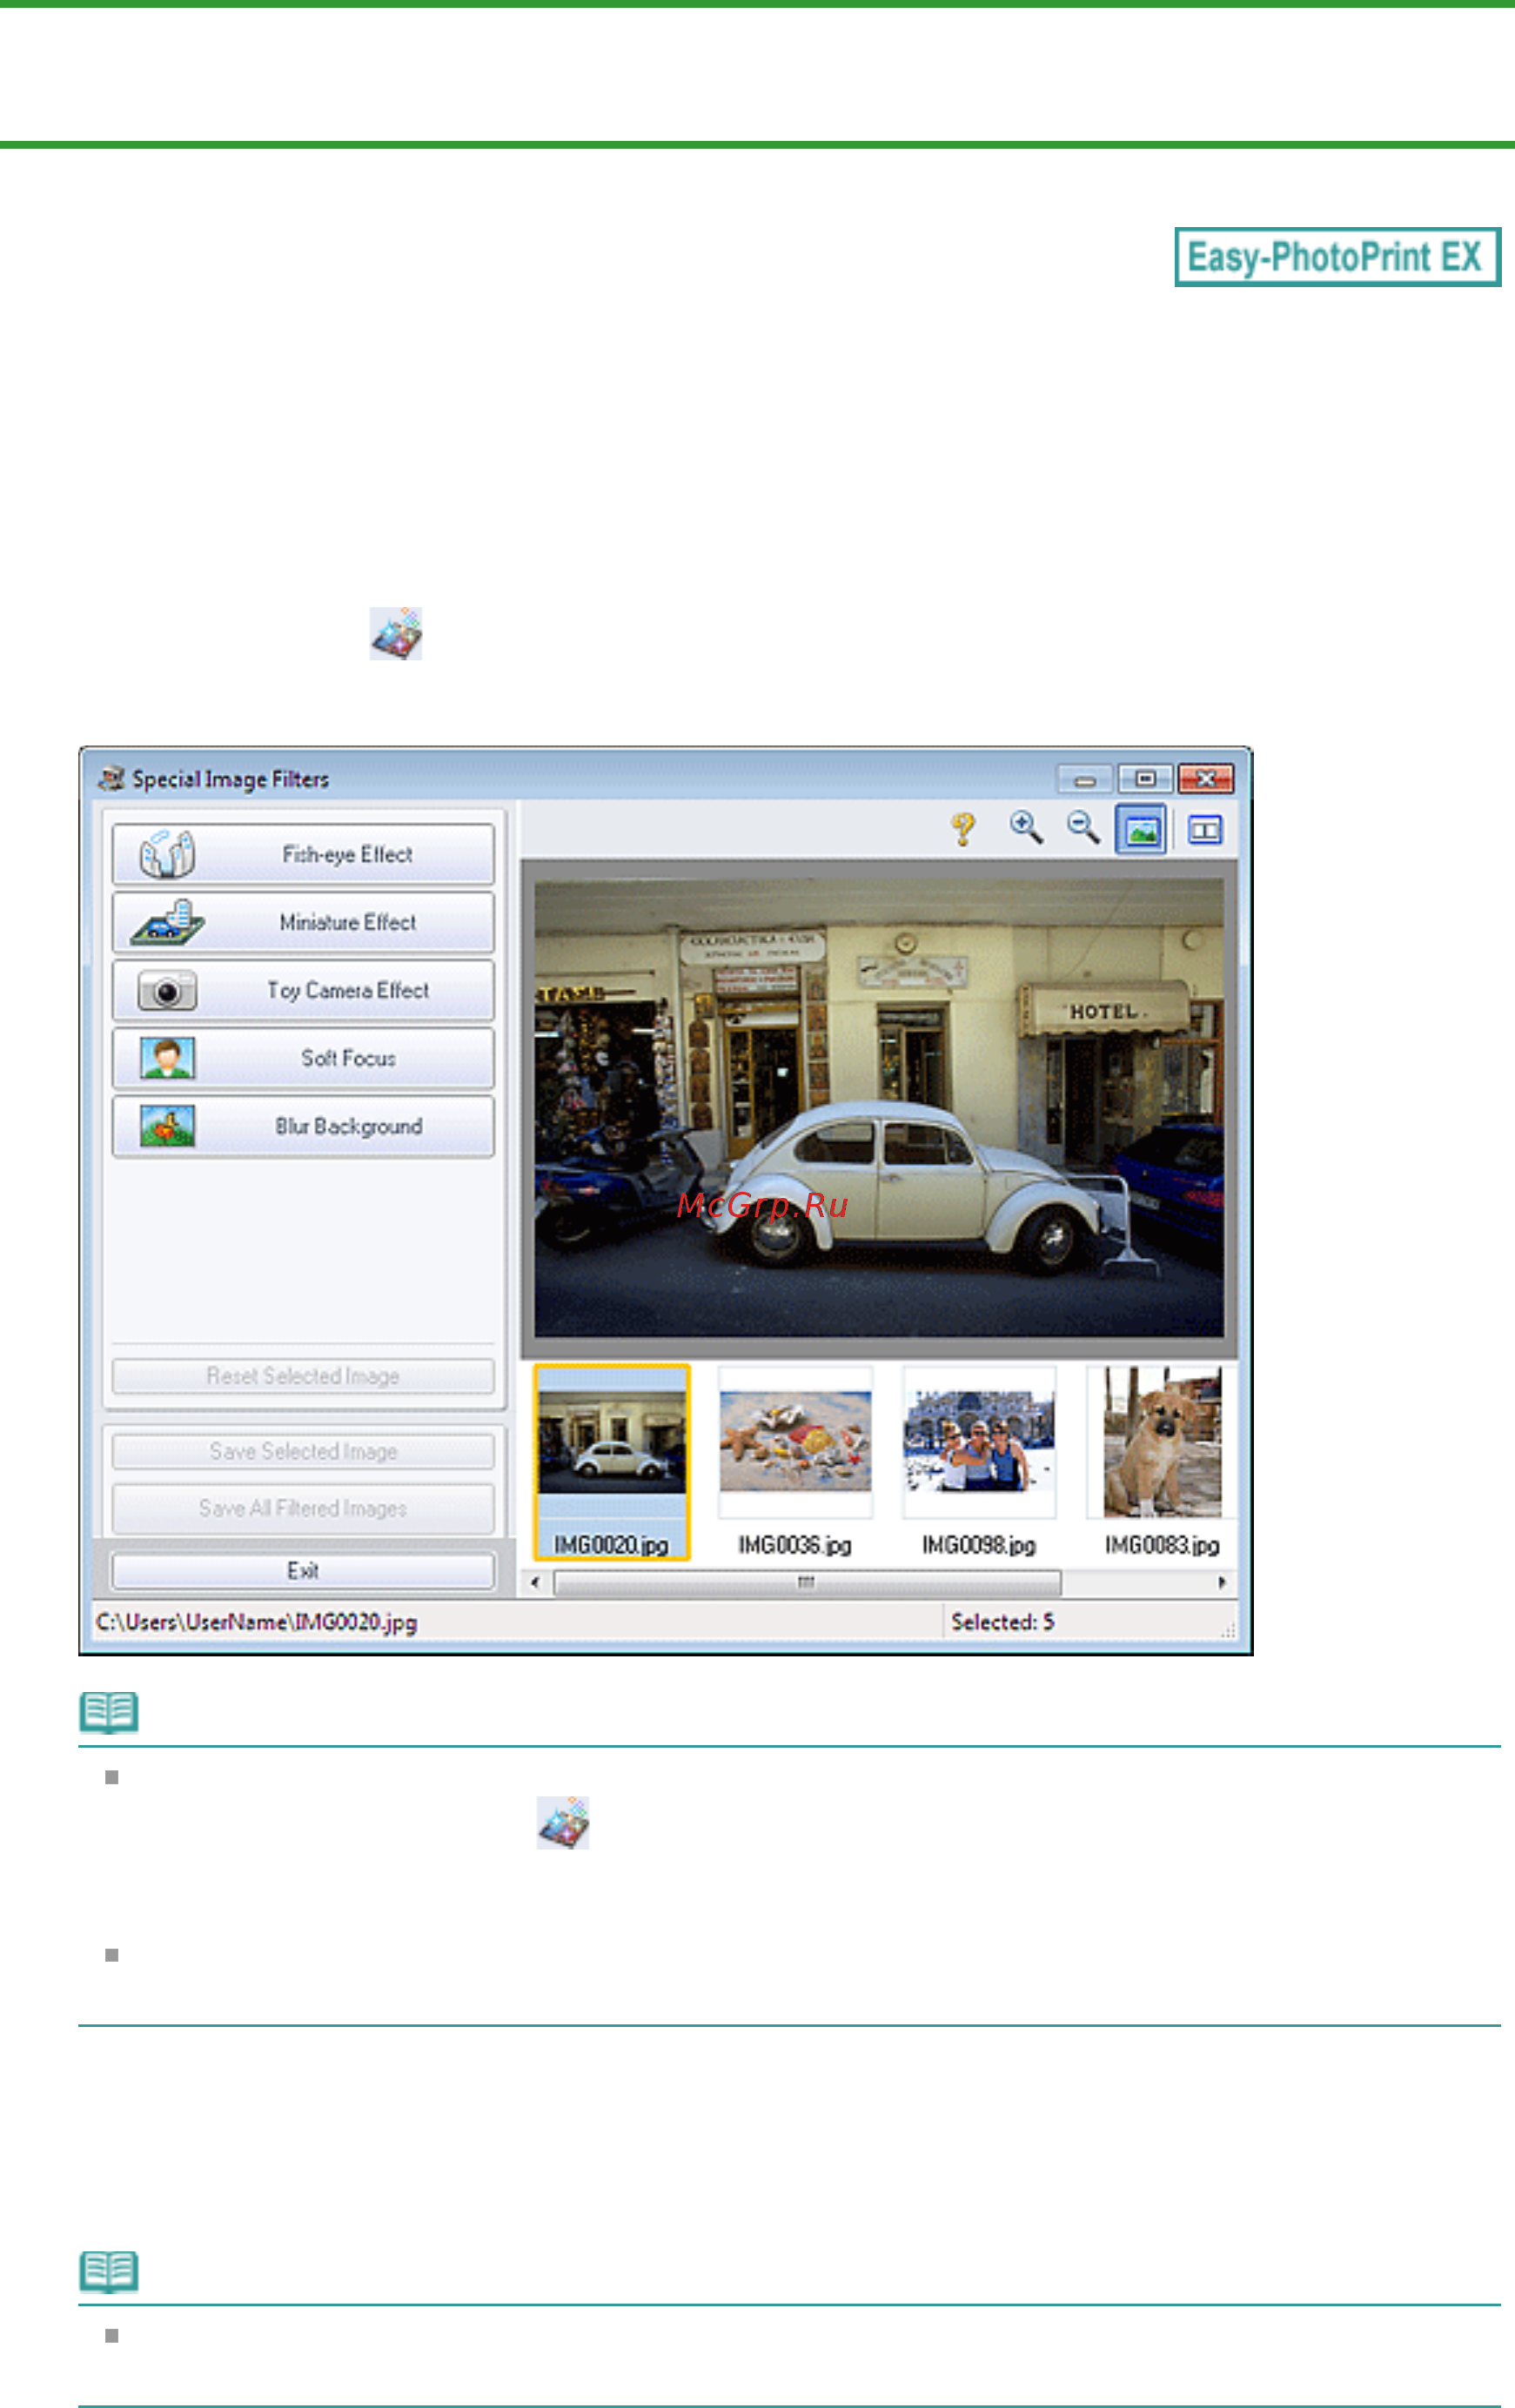The image size is (1515, 2408).
Task: Open the Blur Background filter
Action: click(303, 1126)
